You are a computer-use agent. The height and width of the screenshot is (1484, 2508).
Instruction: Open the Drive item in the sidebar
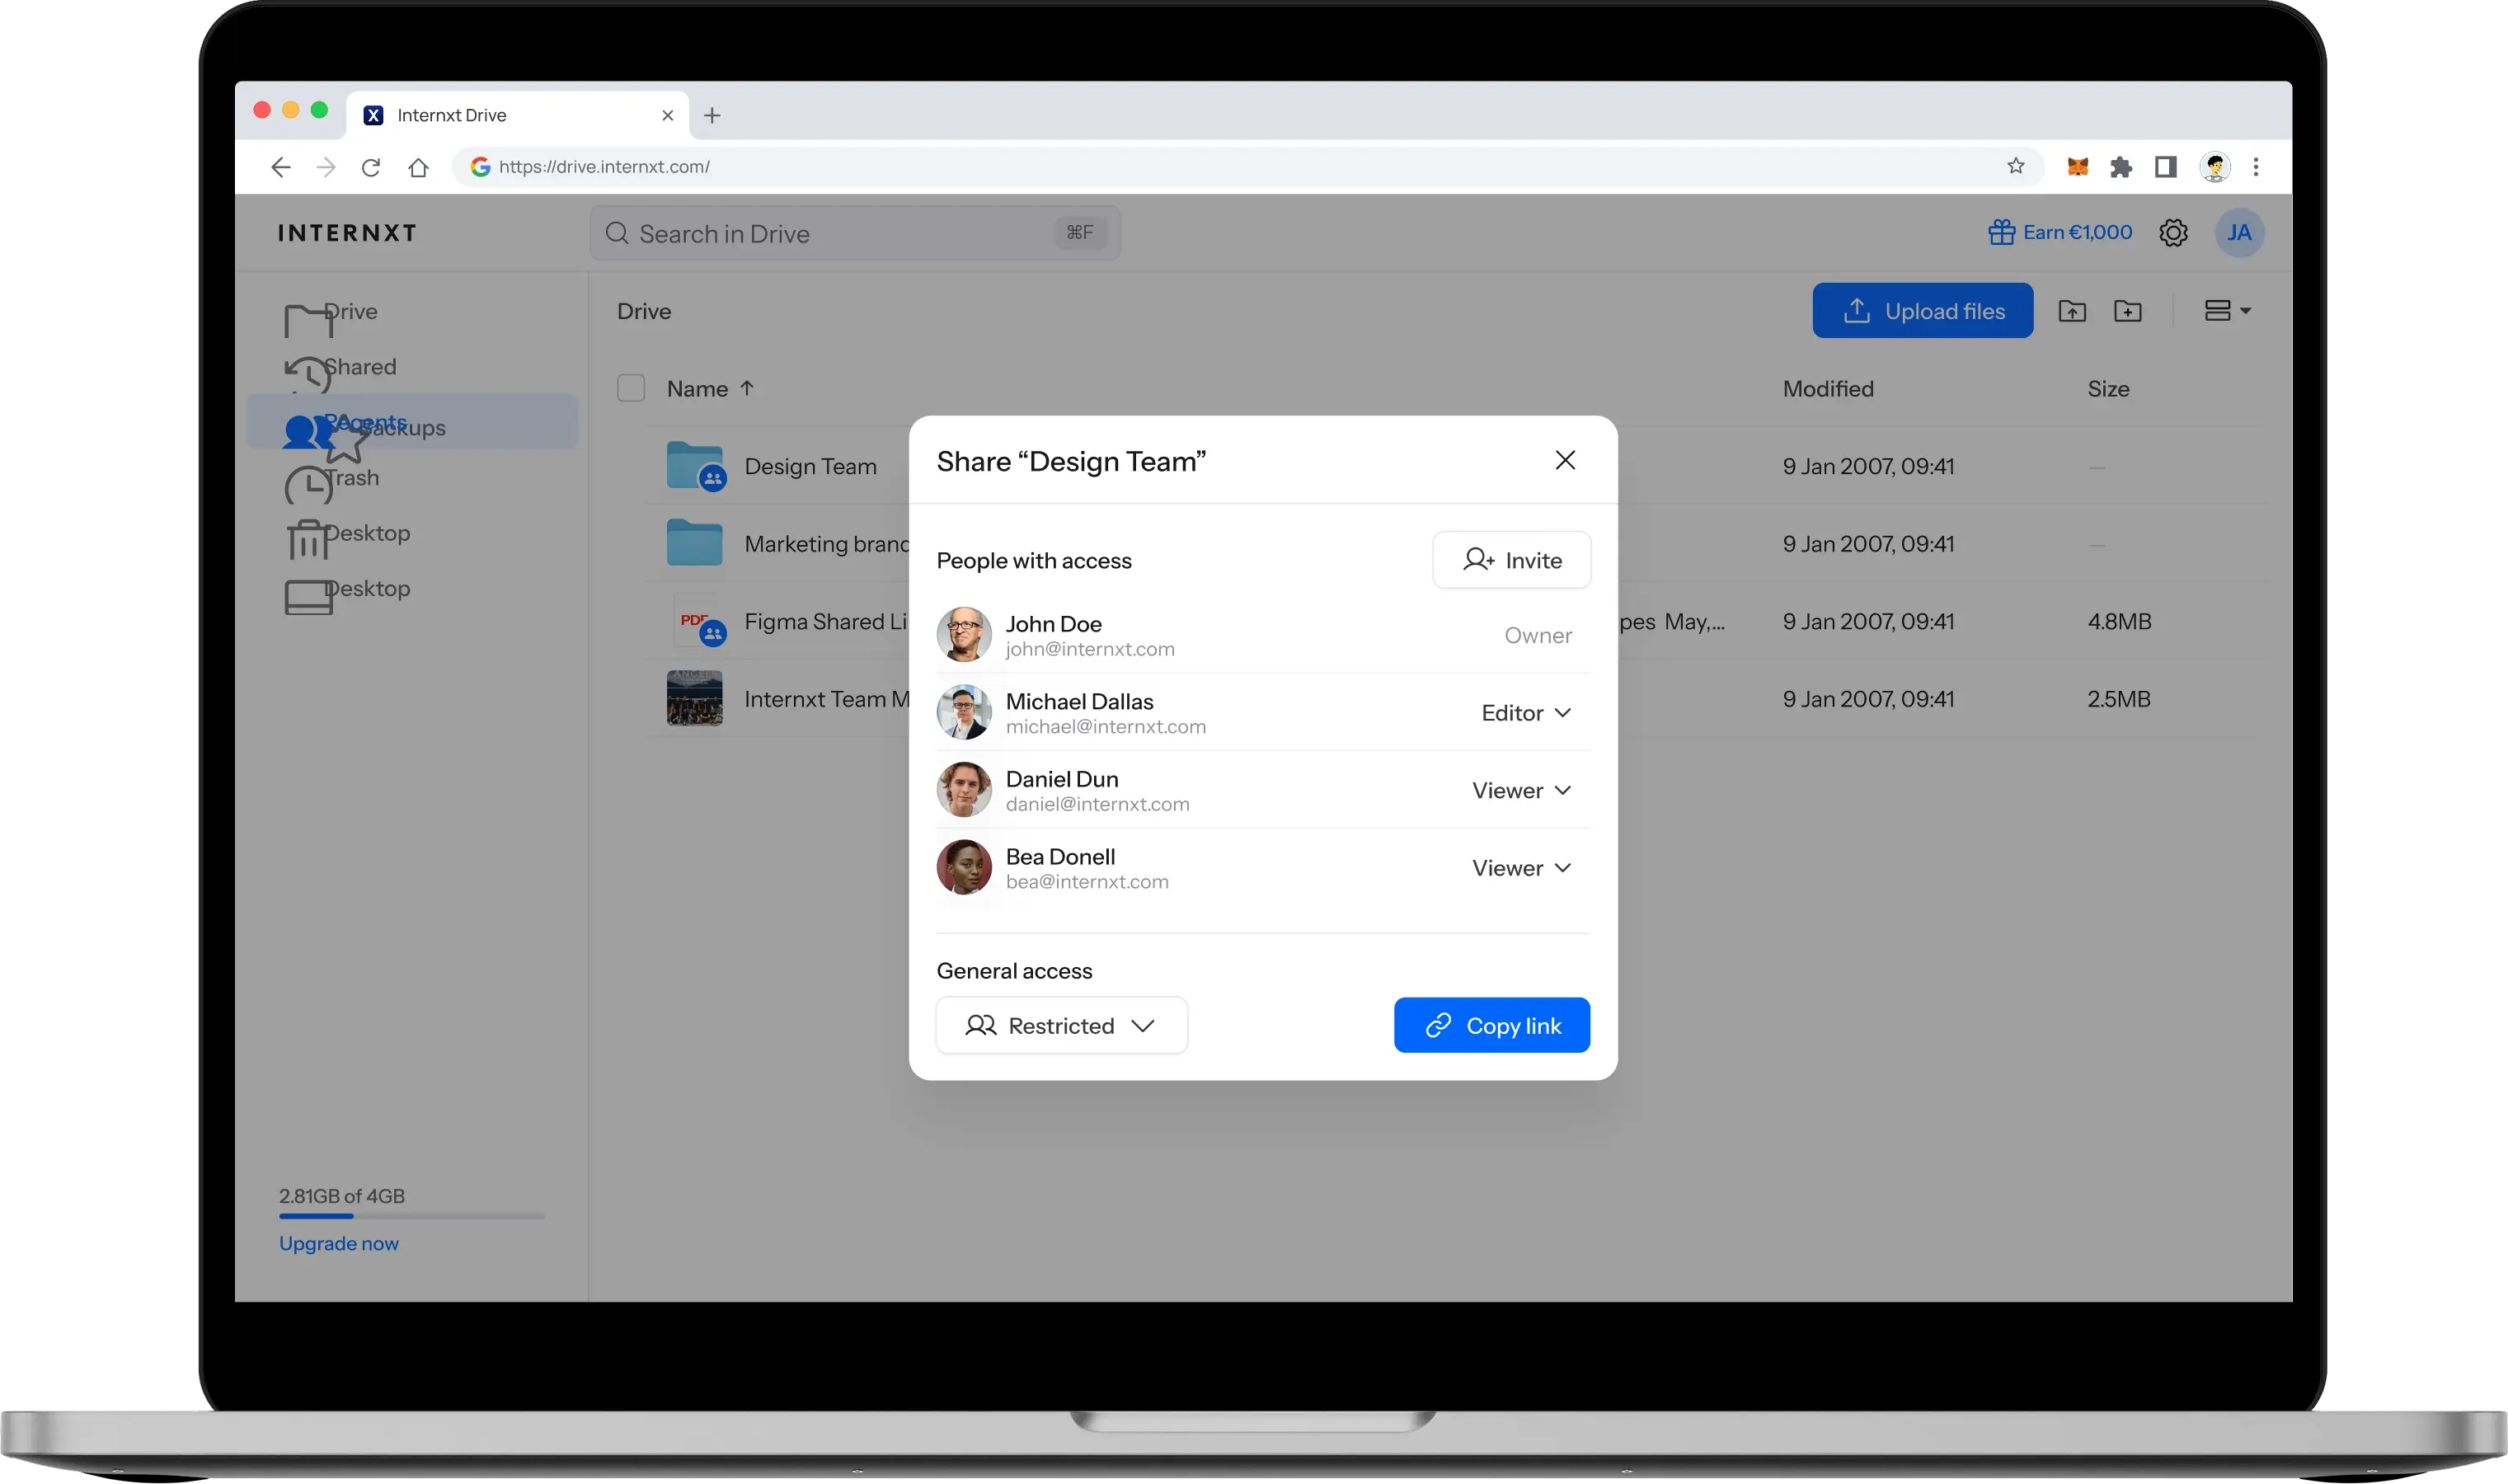pos(350,311)
